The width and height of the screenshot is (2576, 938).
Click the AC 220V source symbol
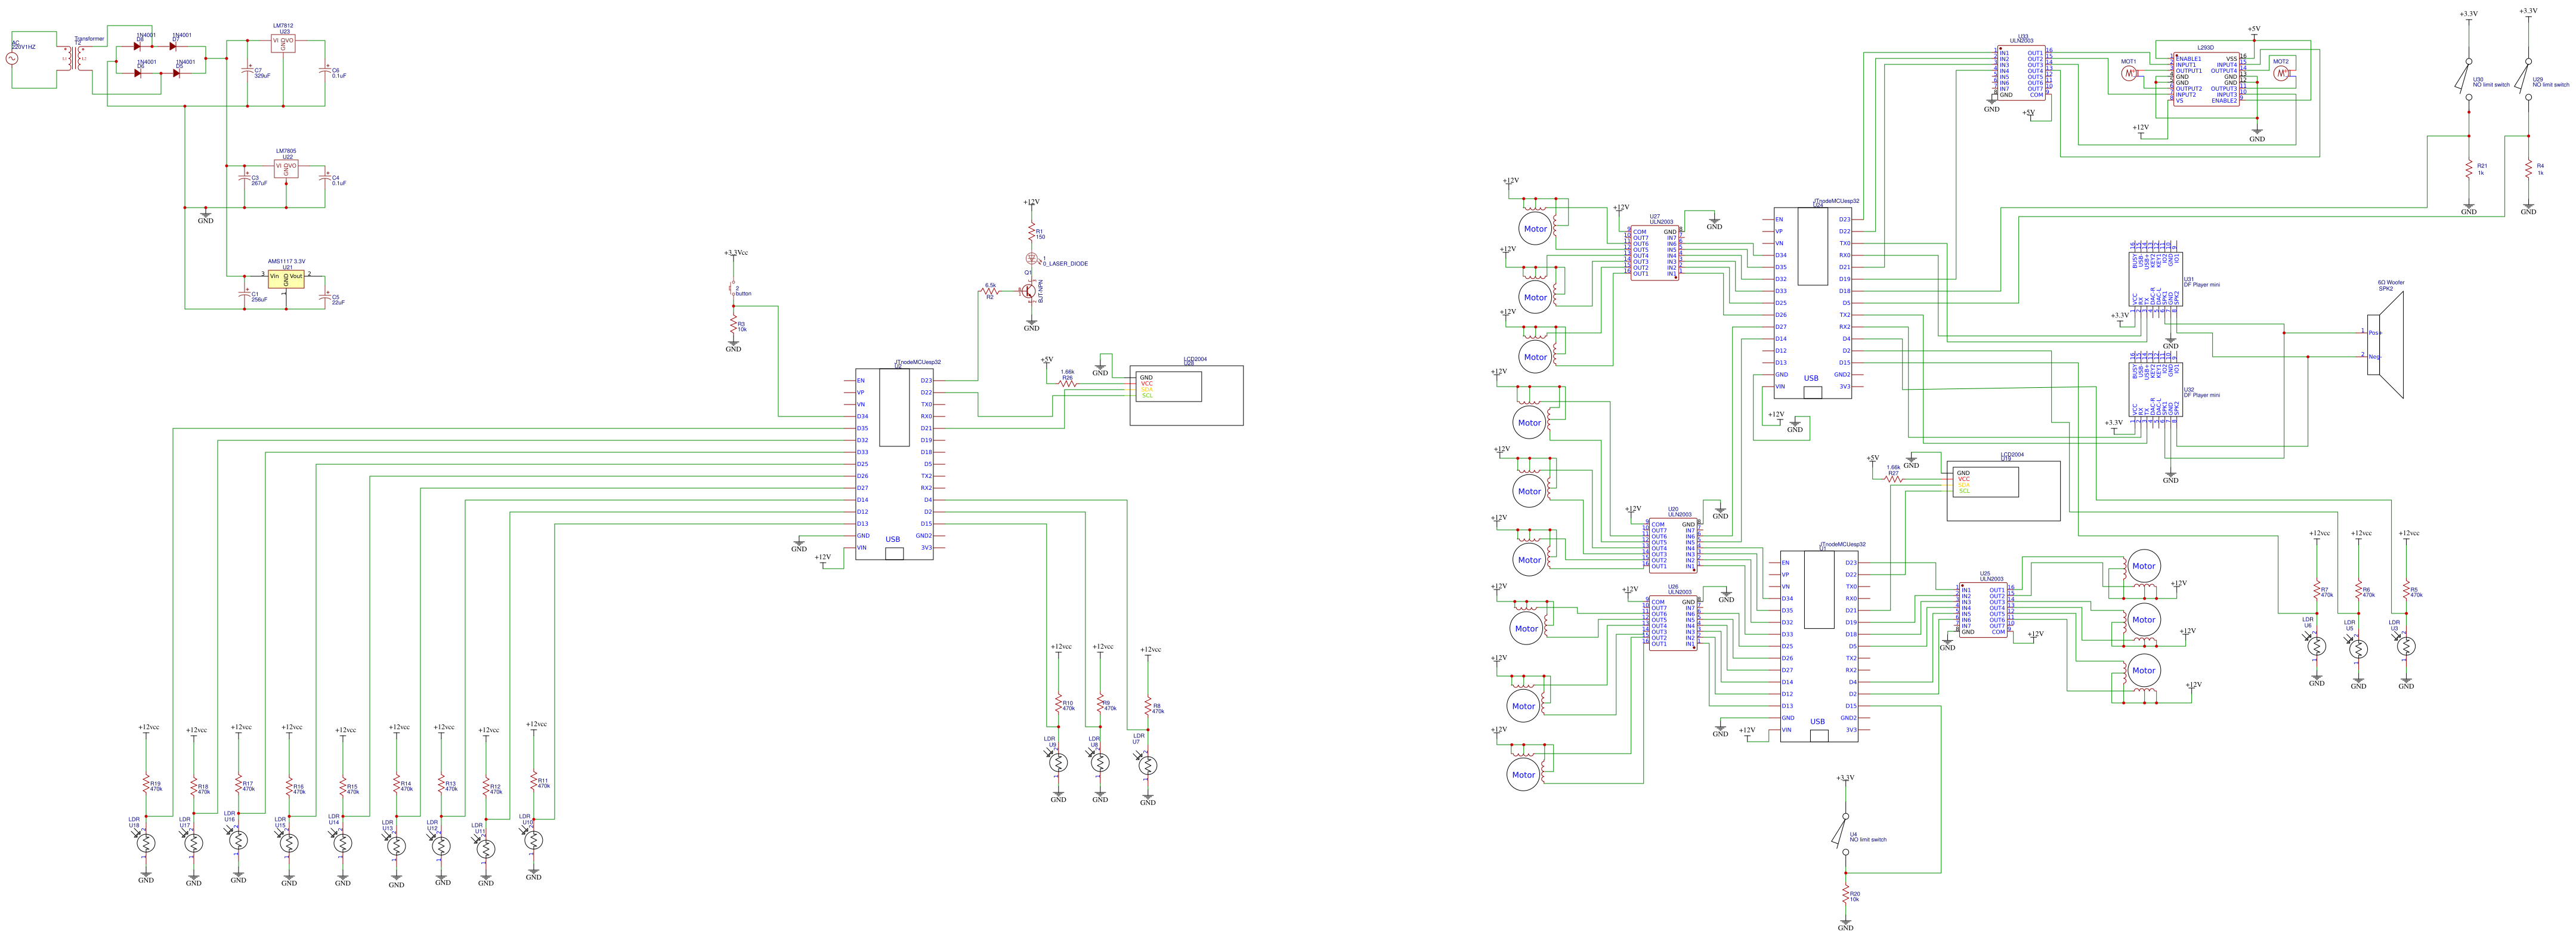tap(13, 59)
